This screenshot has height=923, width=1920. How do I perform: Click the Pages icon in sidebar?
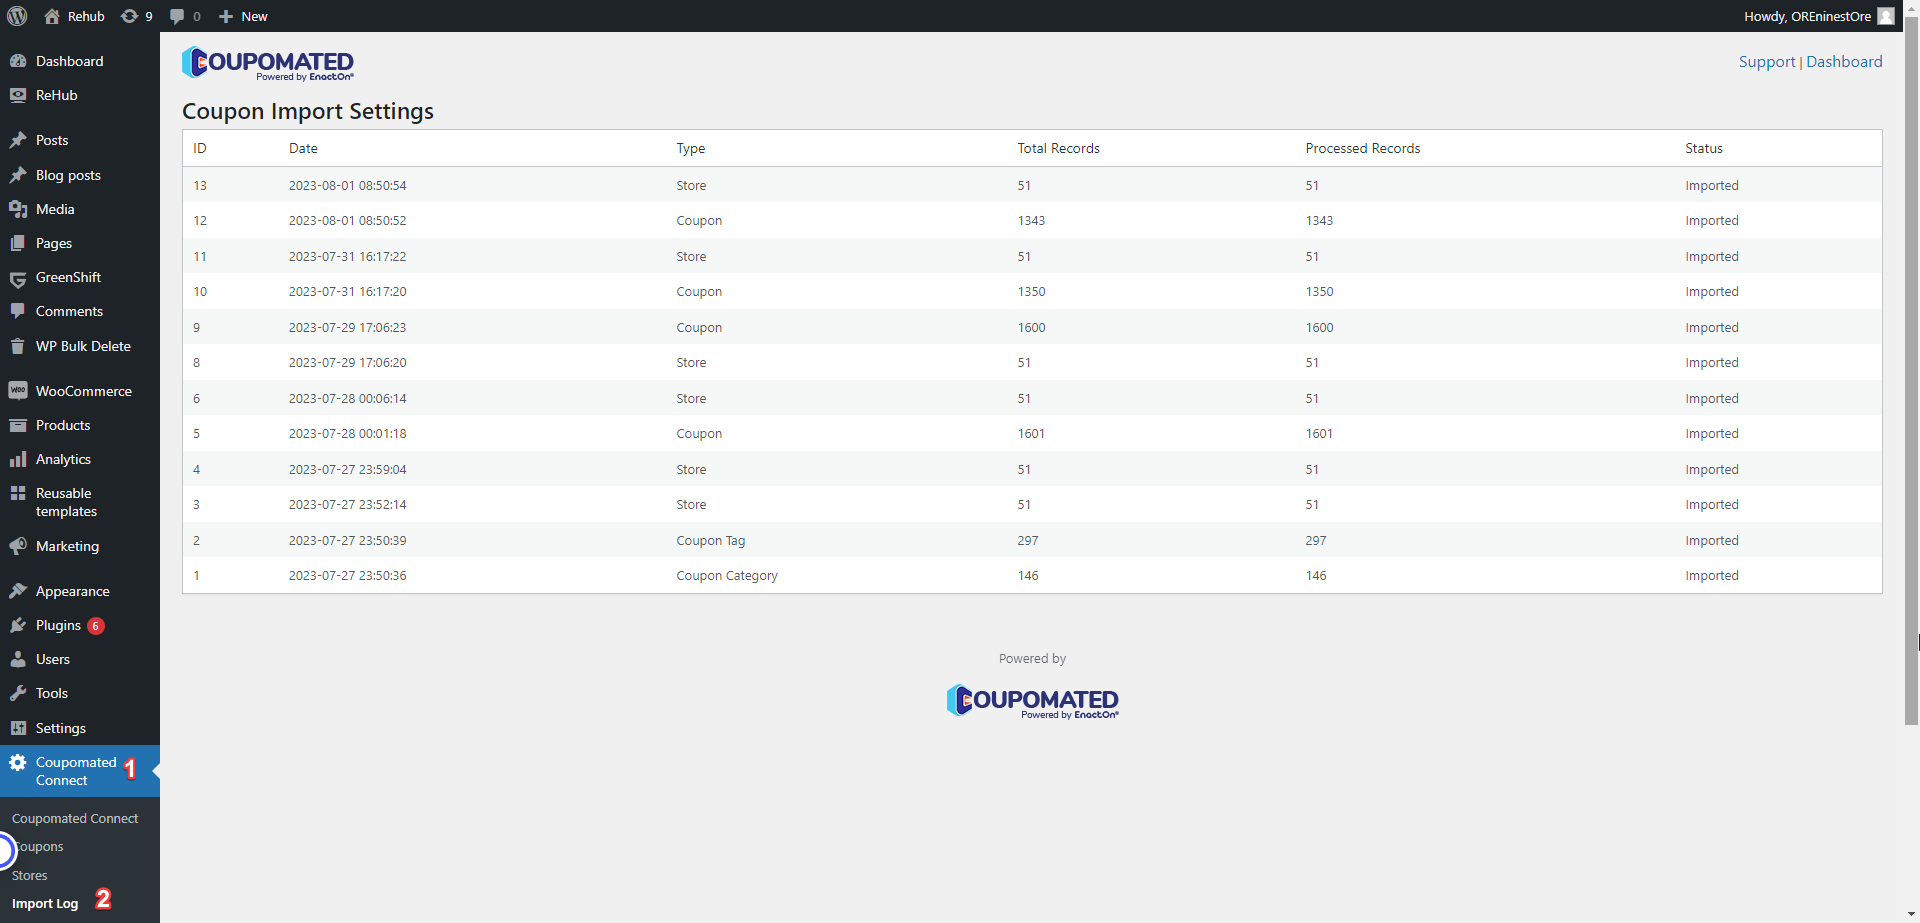tap(18, 243)
